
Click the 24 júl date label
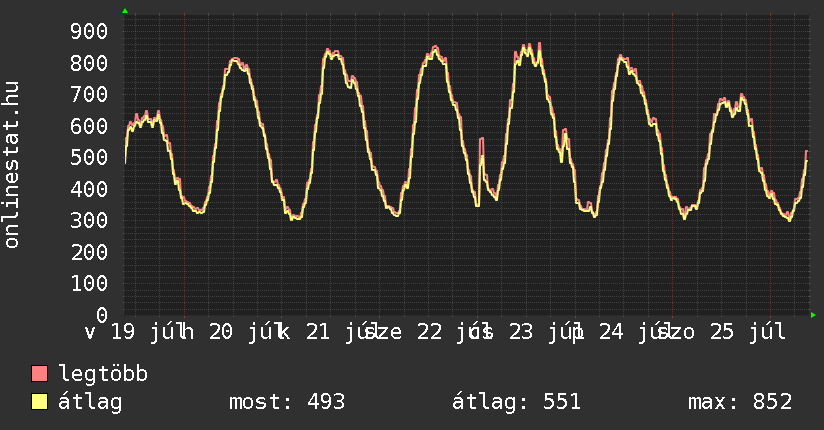[x=633, y=332]
